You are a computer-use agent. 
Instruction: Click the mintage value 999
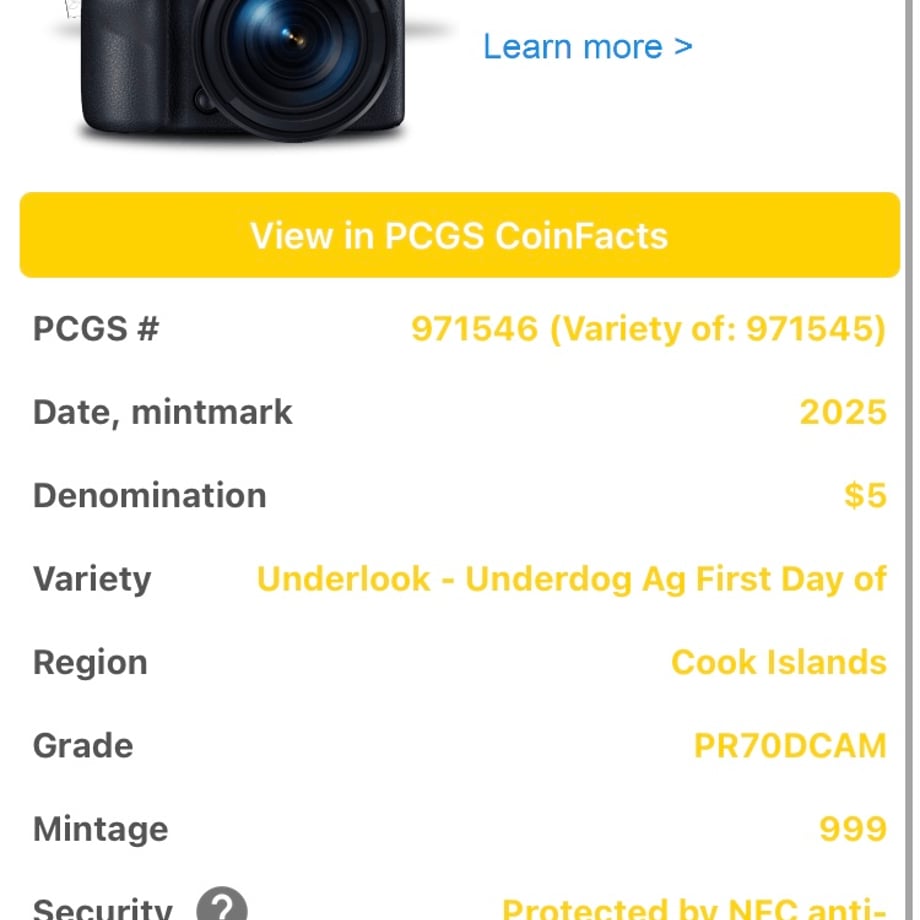pyautogui.click(x=853, y=829)
